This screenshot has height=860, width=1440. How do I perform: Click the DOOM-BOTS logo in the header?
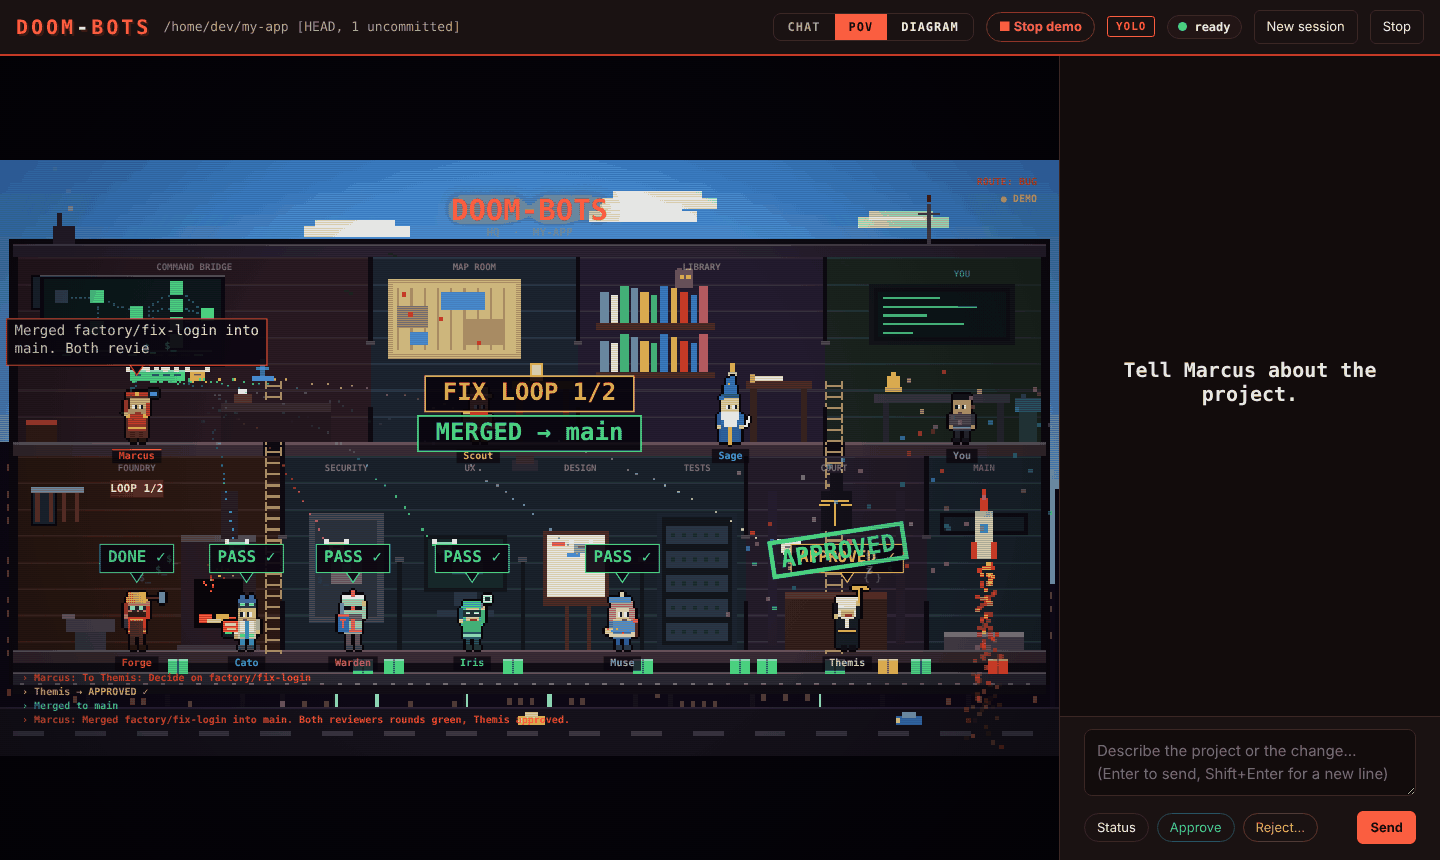tap(83, 27)
